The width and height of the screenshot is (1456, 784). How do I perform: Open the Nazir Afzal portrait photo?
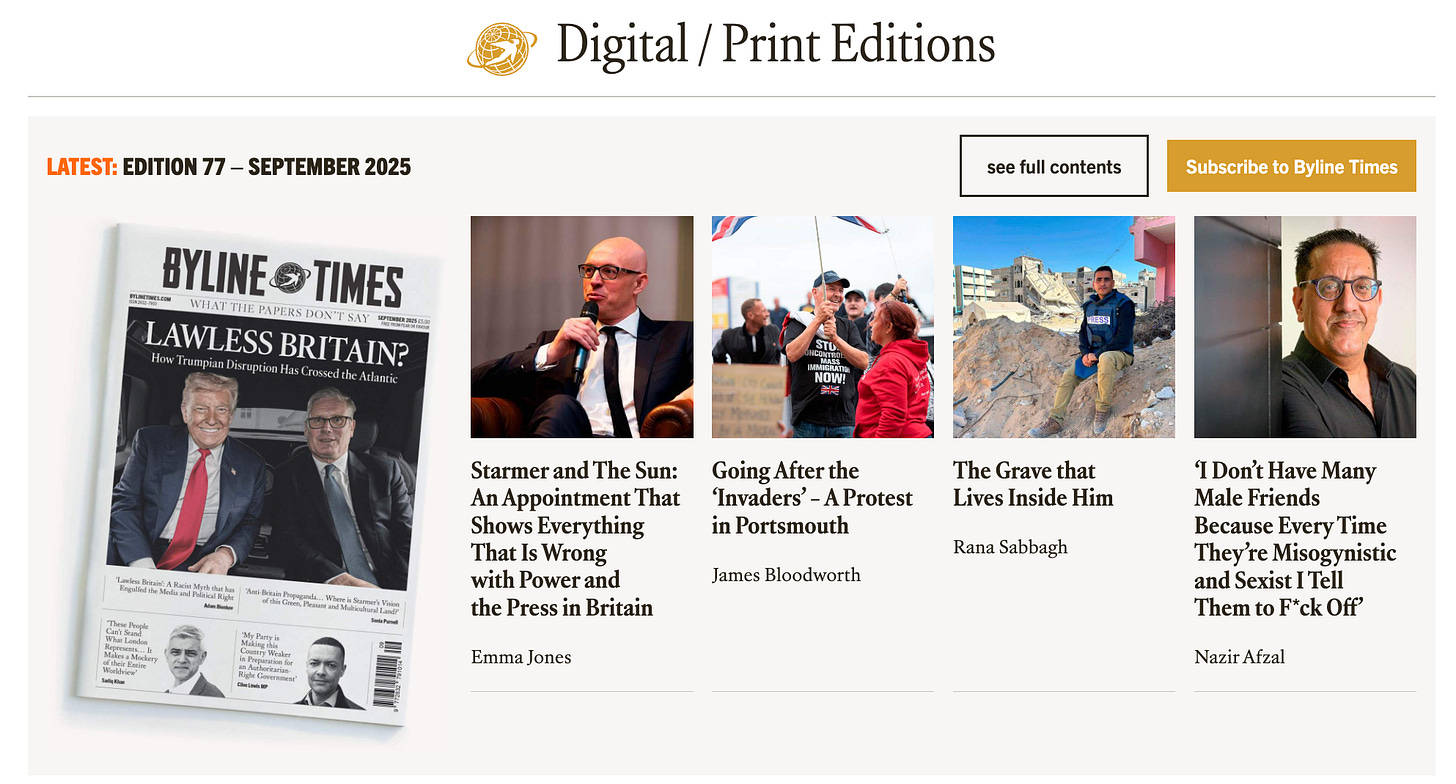pyautogui.click(x=1305, y=327)
